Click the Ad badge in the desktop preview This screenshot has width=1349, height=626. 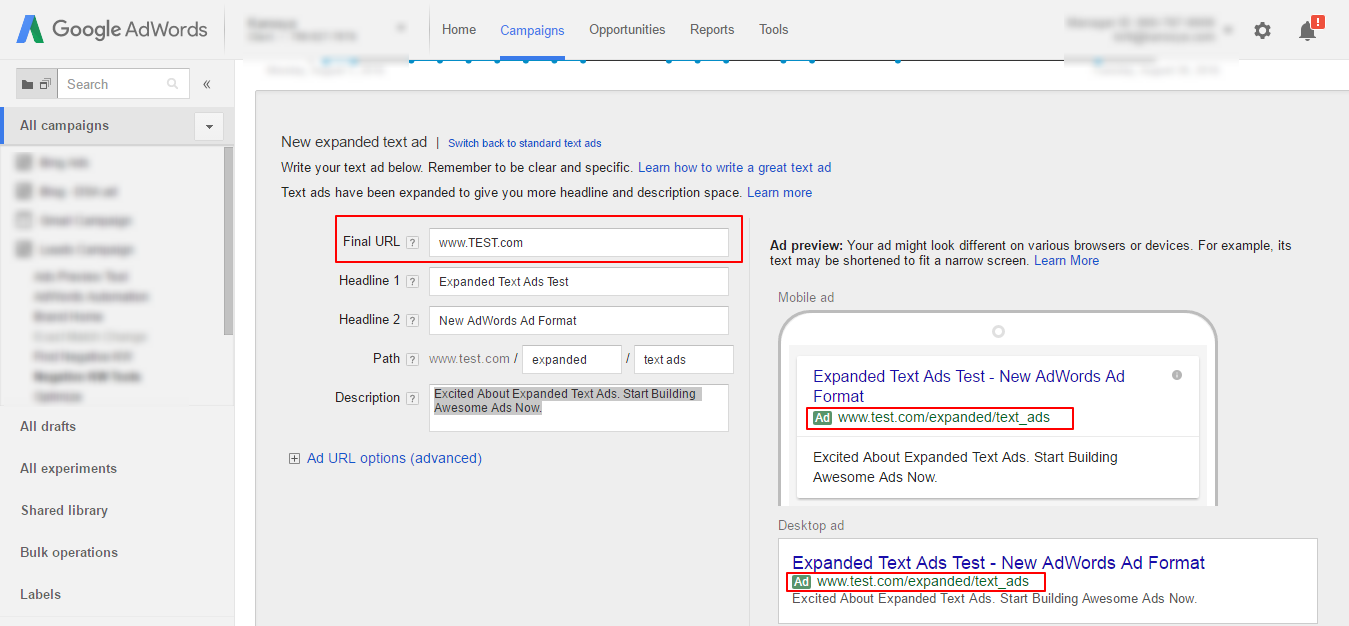click(x=801, y=582)
